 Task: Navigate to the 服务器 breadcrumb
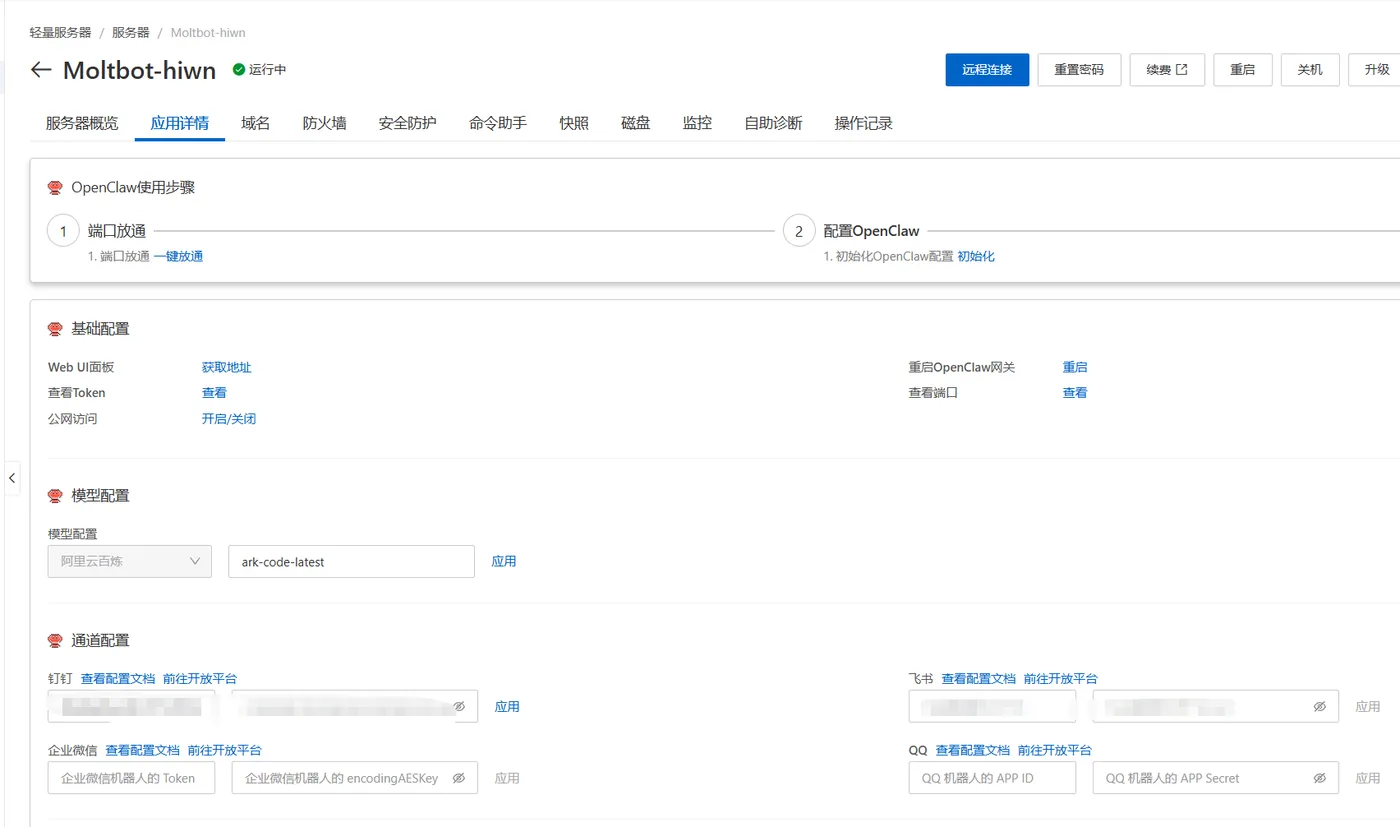pos(131,33)
